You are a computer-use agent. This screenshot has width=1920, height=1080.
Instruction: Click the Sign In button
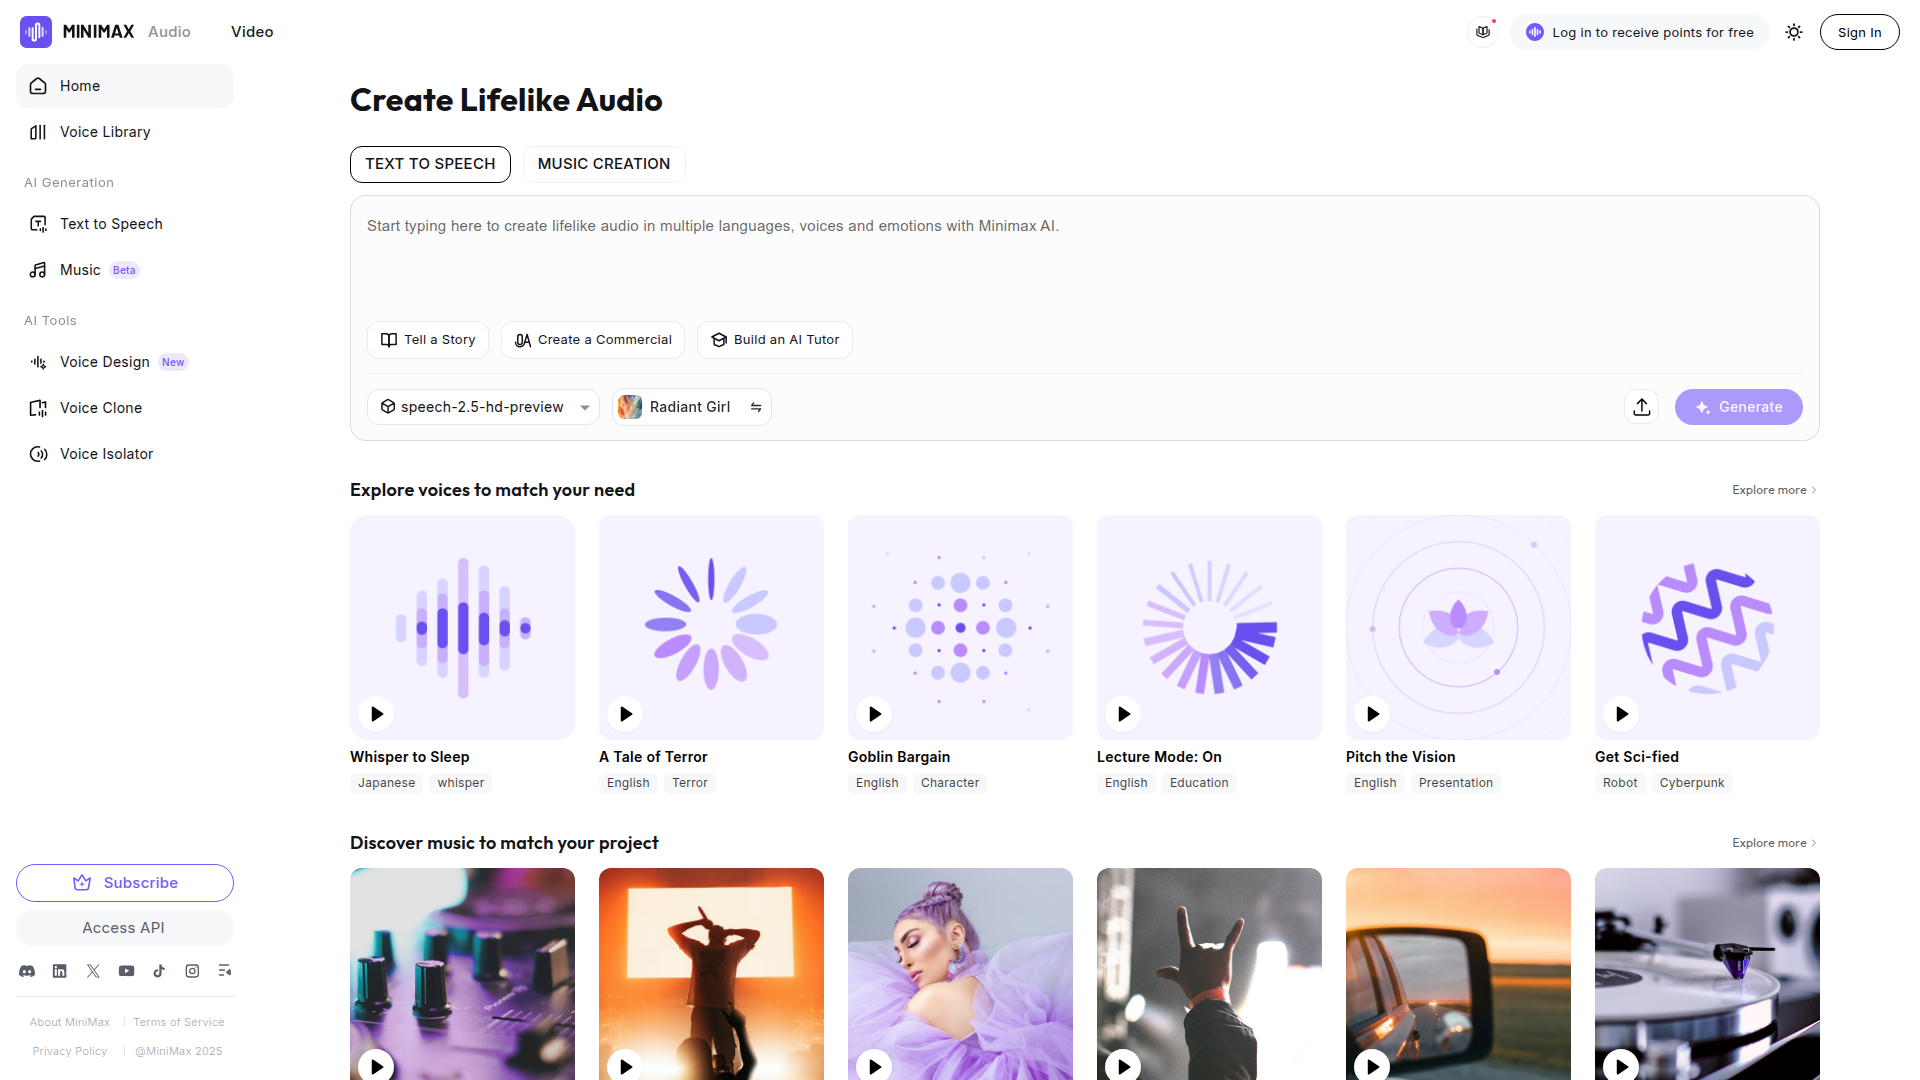click(x=1859, y=32)
